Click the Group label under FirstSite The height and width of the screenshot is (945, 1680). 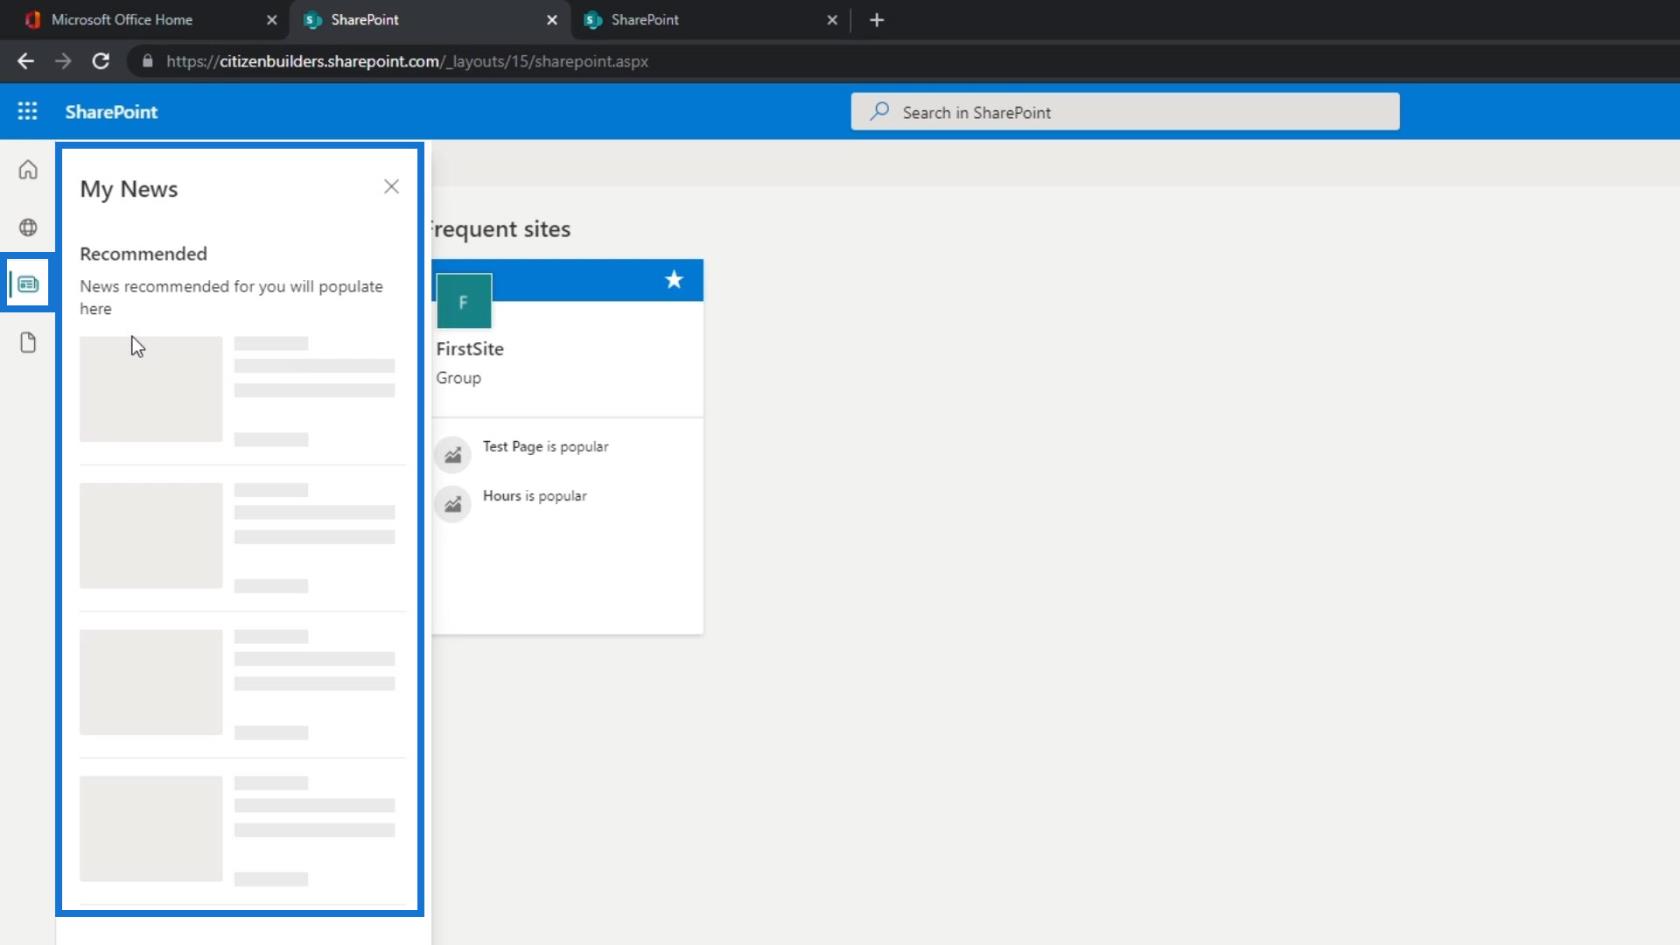click(458, 378)
